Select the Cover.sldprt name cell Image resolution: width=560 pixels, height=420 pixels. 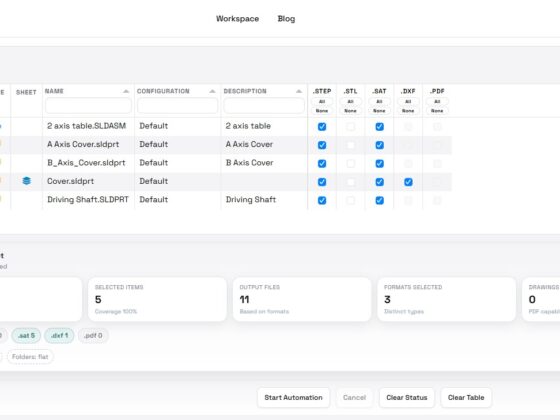[x=89, y=181]
